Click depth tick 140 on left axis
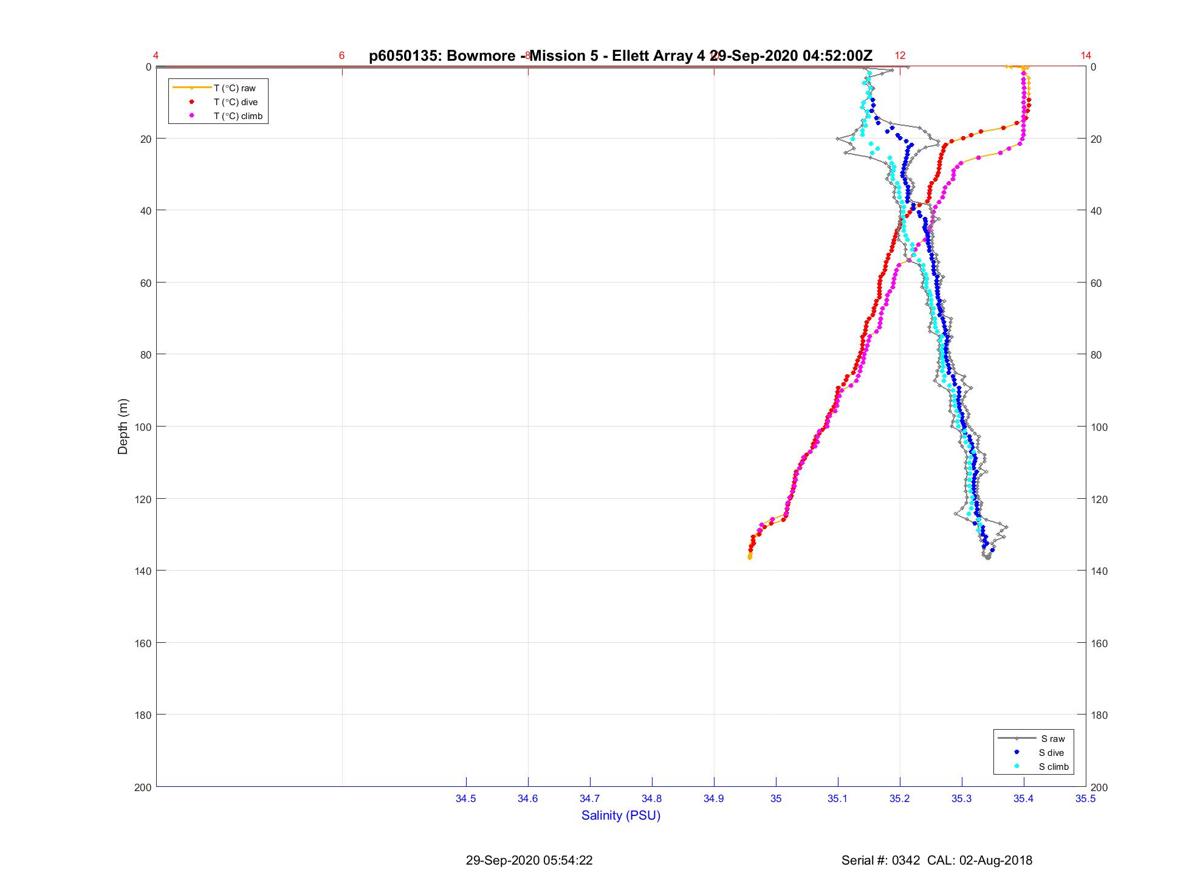 (142, 571)
